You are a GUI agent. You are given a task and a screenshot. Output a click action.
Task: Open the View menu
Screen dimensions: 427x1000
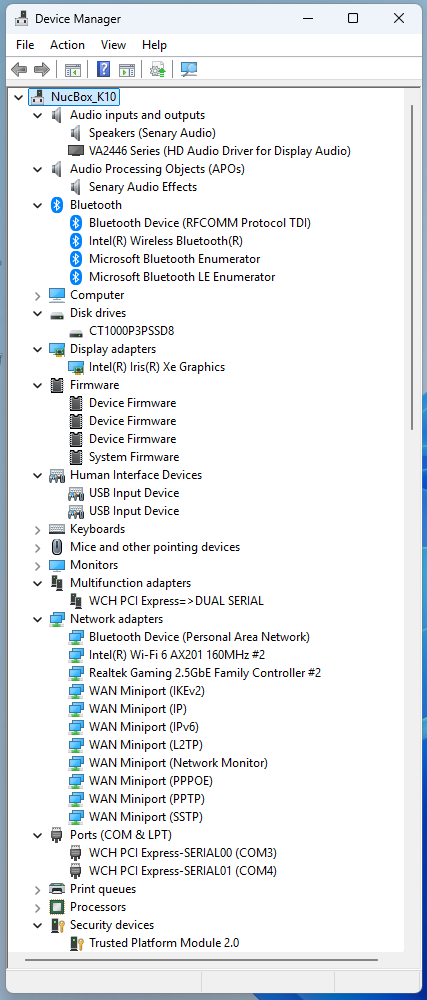(113, 45)
